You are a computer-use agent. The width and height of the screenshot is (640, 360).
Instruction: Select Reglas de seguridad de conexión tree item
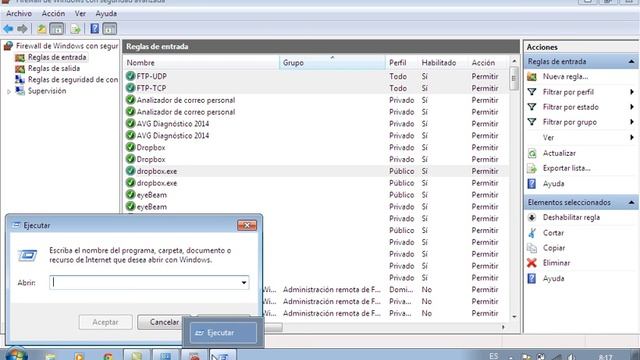[73, 80]
